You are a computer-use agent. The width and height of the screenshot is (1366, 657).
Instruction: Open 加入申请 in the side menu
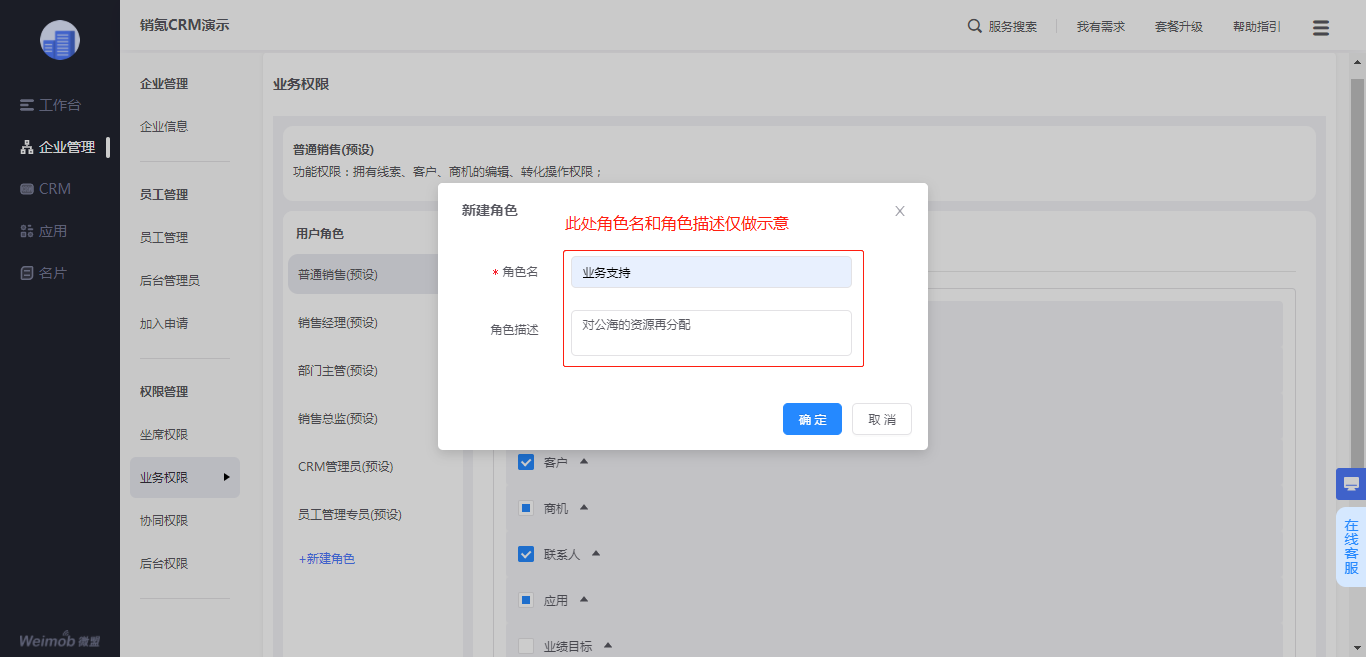(164, 324)
